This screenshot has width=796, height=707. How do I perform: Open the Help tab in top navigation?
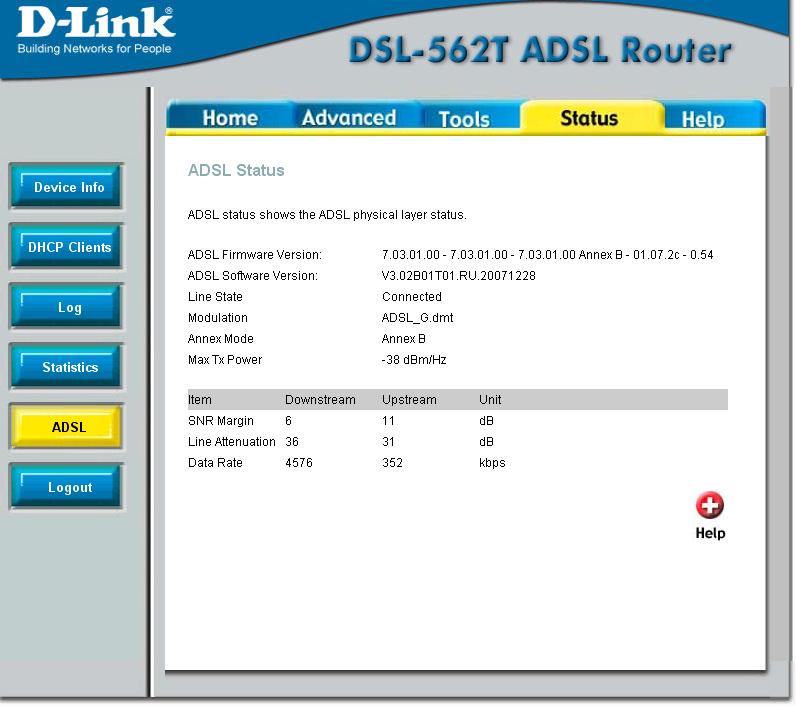703,119
